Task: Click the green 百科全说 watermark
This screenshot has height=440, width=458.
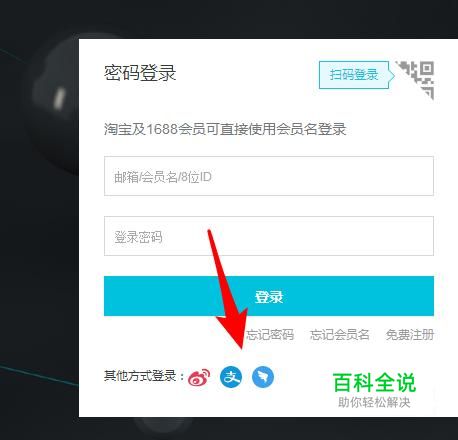Action: click(374, 383)
